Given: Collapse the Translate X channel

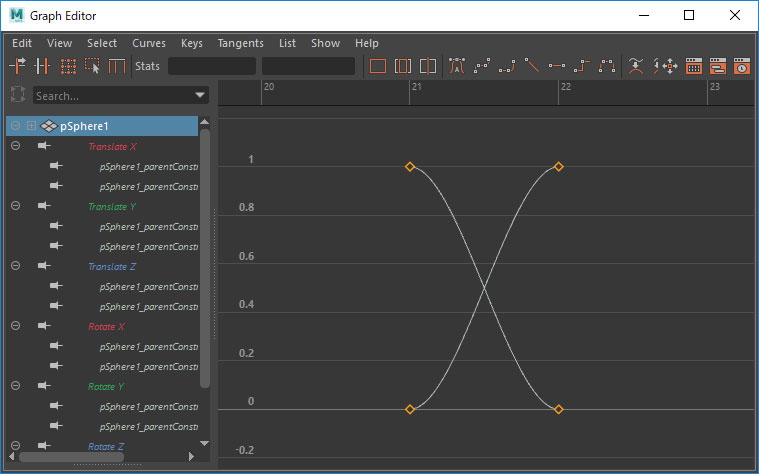Looking at the screenshot, I should (15, 146).
